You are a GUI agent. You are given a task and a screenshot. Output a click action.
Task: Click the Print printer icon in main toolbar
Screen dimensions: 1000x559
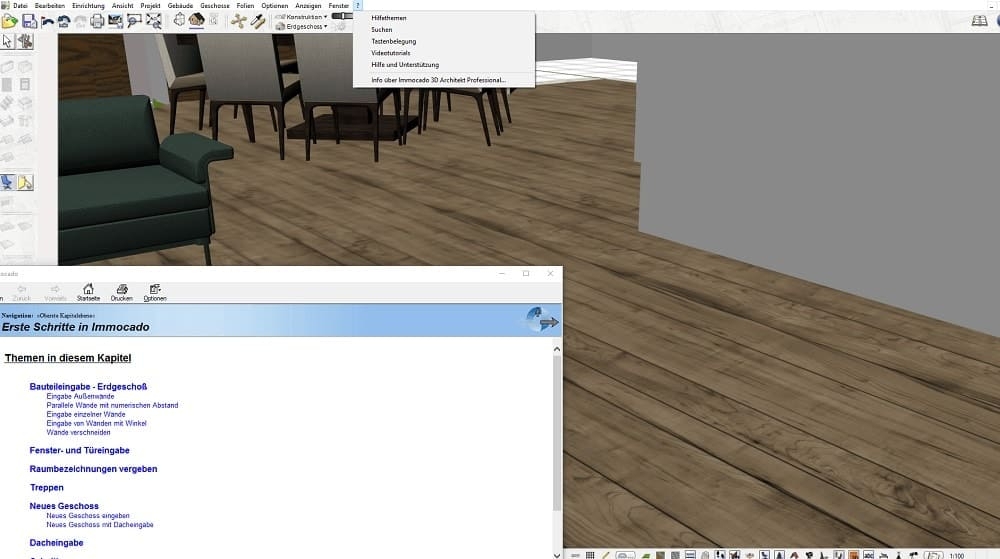coord(97,21)
